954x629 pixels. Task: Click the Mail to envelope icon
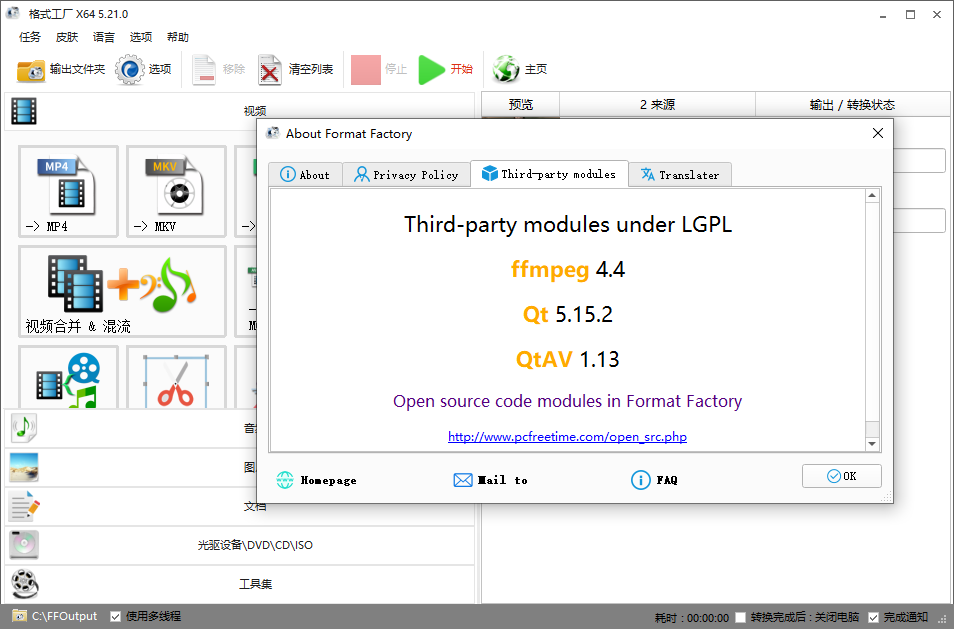pos(463,480)
